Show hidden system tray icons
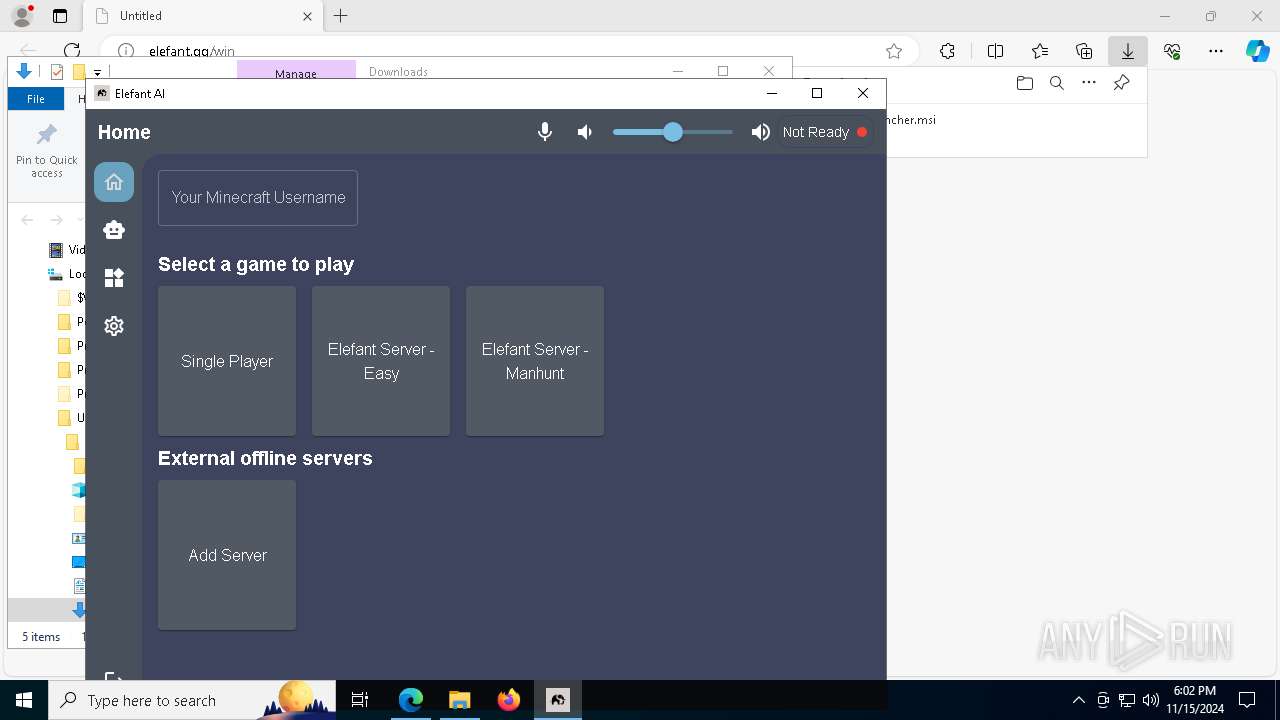Screen dimensions: 1280x720 click(1079, 700)
